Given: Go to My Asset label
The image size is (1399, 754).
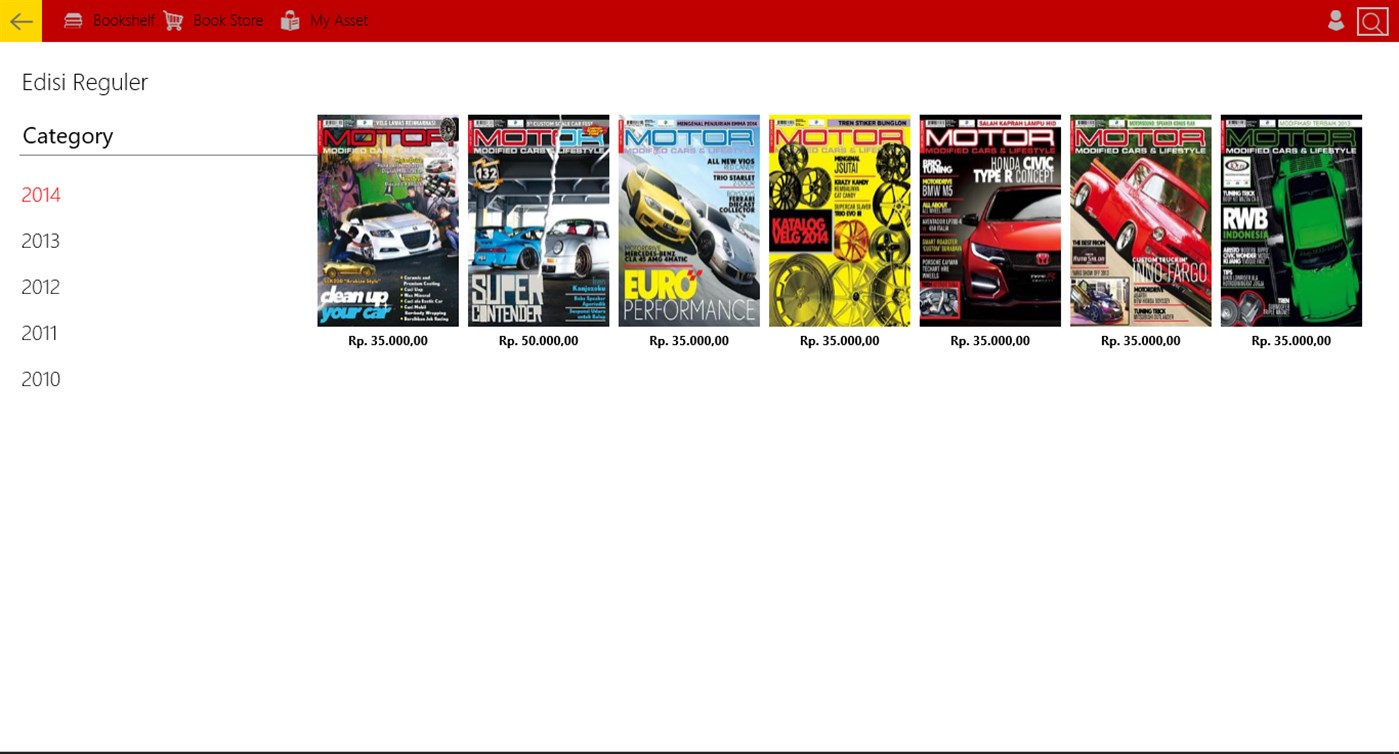Looking at the screenshot, I should [339, 21].
